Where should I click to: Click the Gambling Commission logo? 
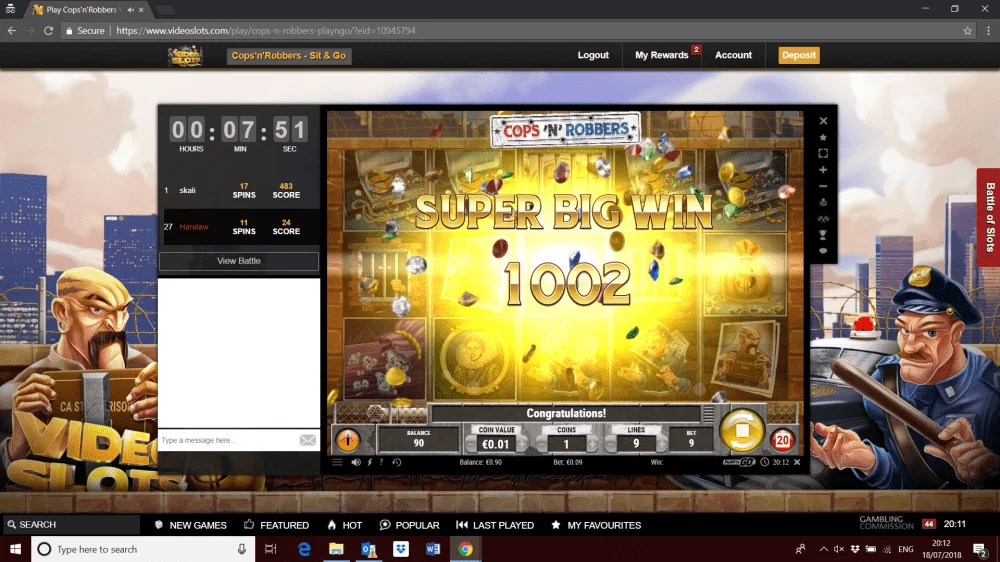886,523
